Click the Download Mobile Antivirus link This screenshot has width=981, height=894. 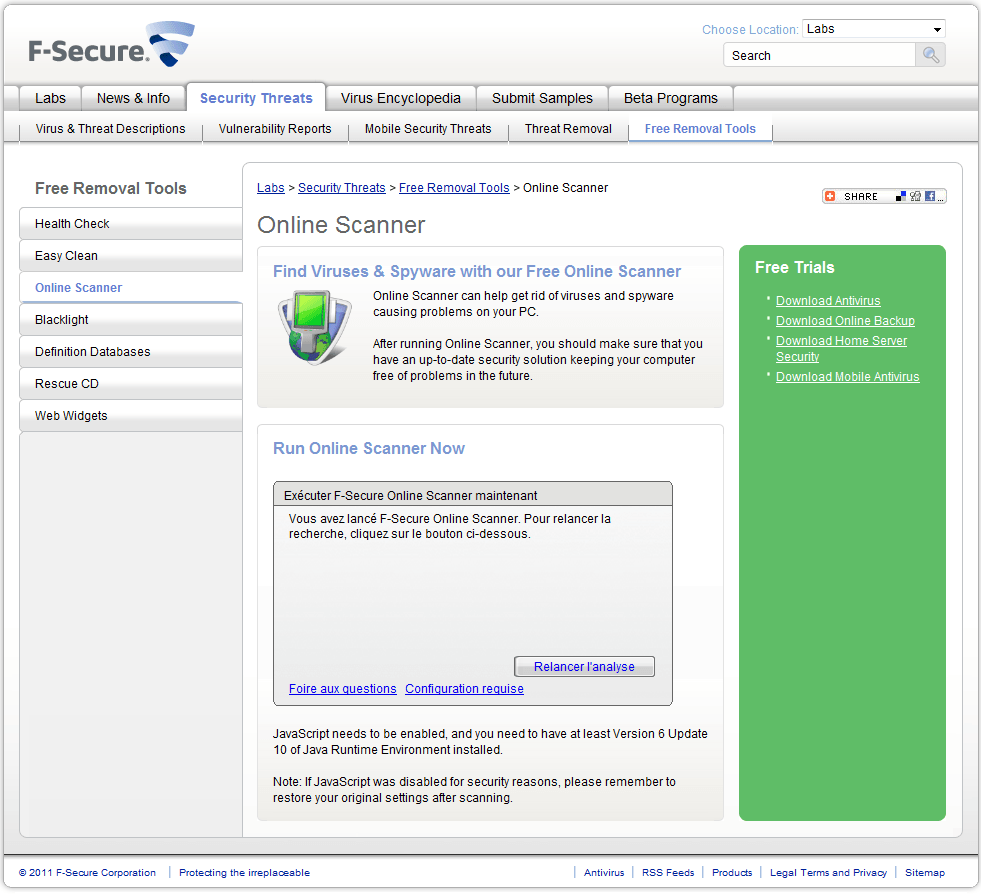point(847,377)
